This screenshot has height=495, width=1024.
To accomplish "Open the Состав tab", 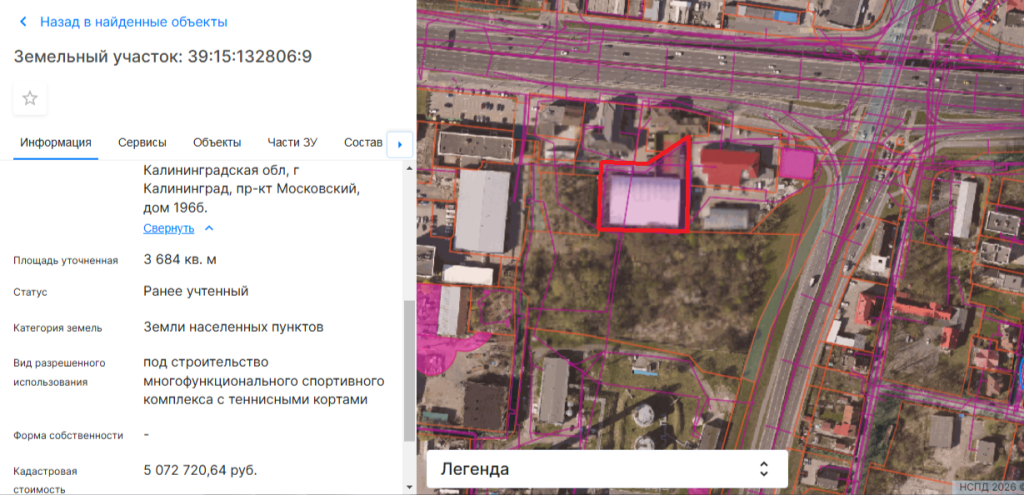I will coord(362,143).
